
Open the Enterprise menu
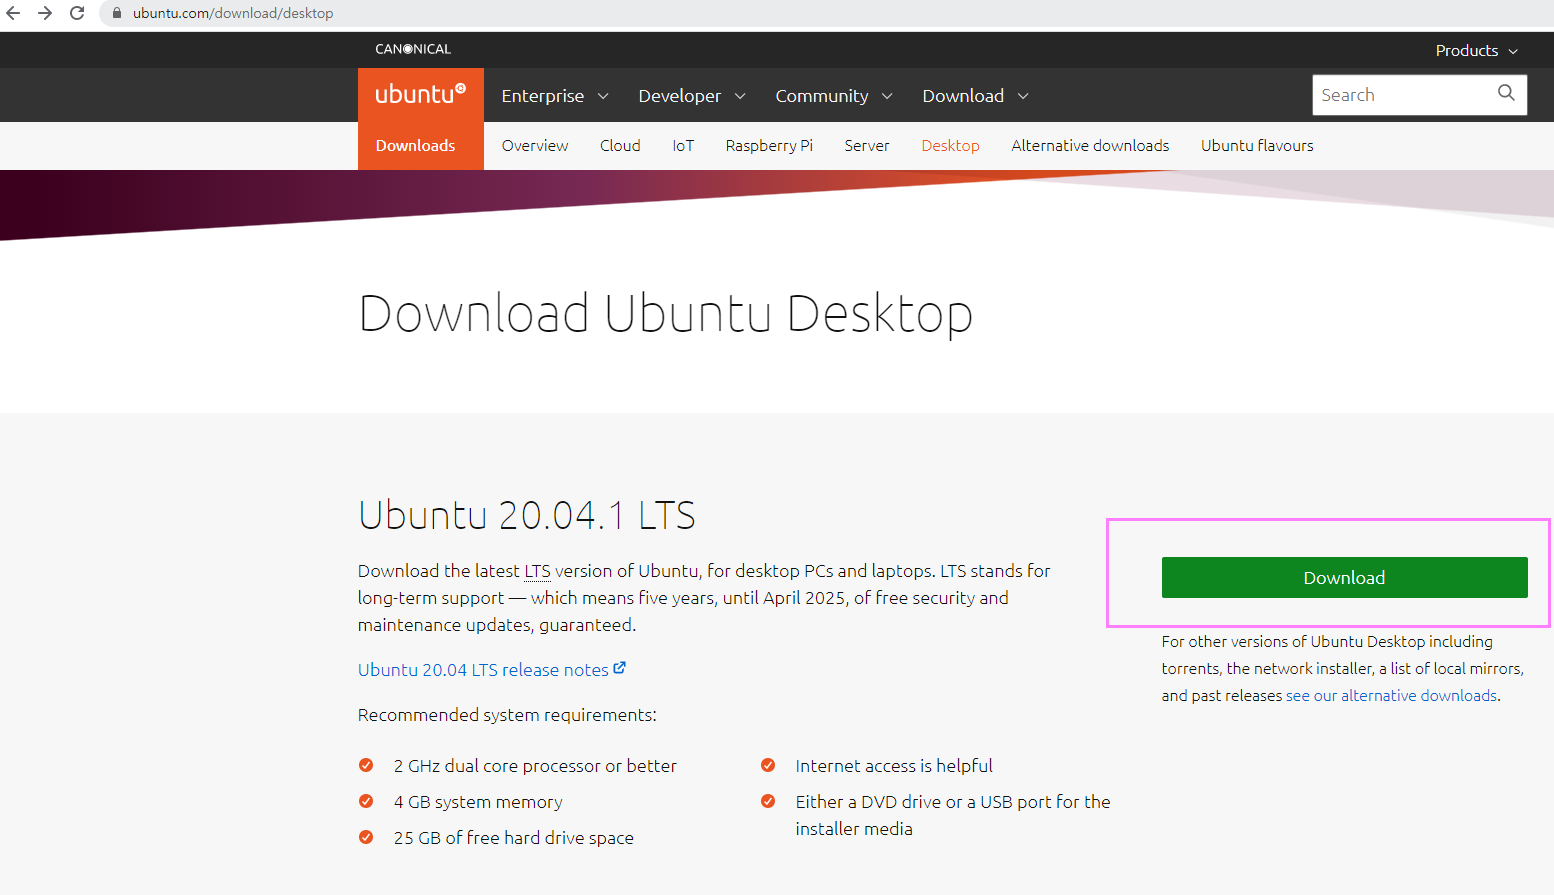(555, 95)
